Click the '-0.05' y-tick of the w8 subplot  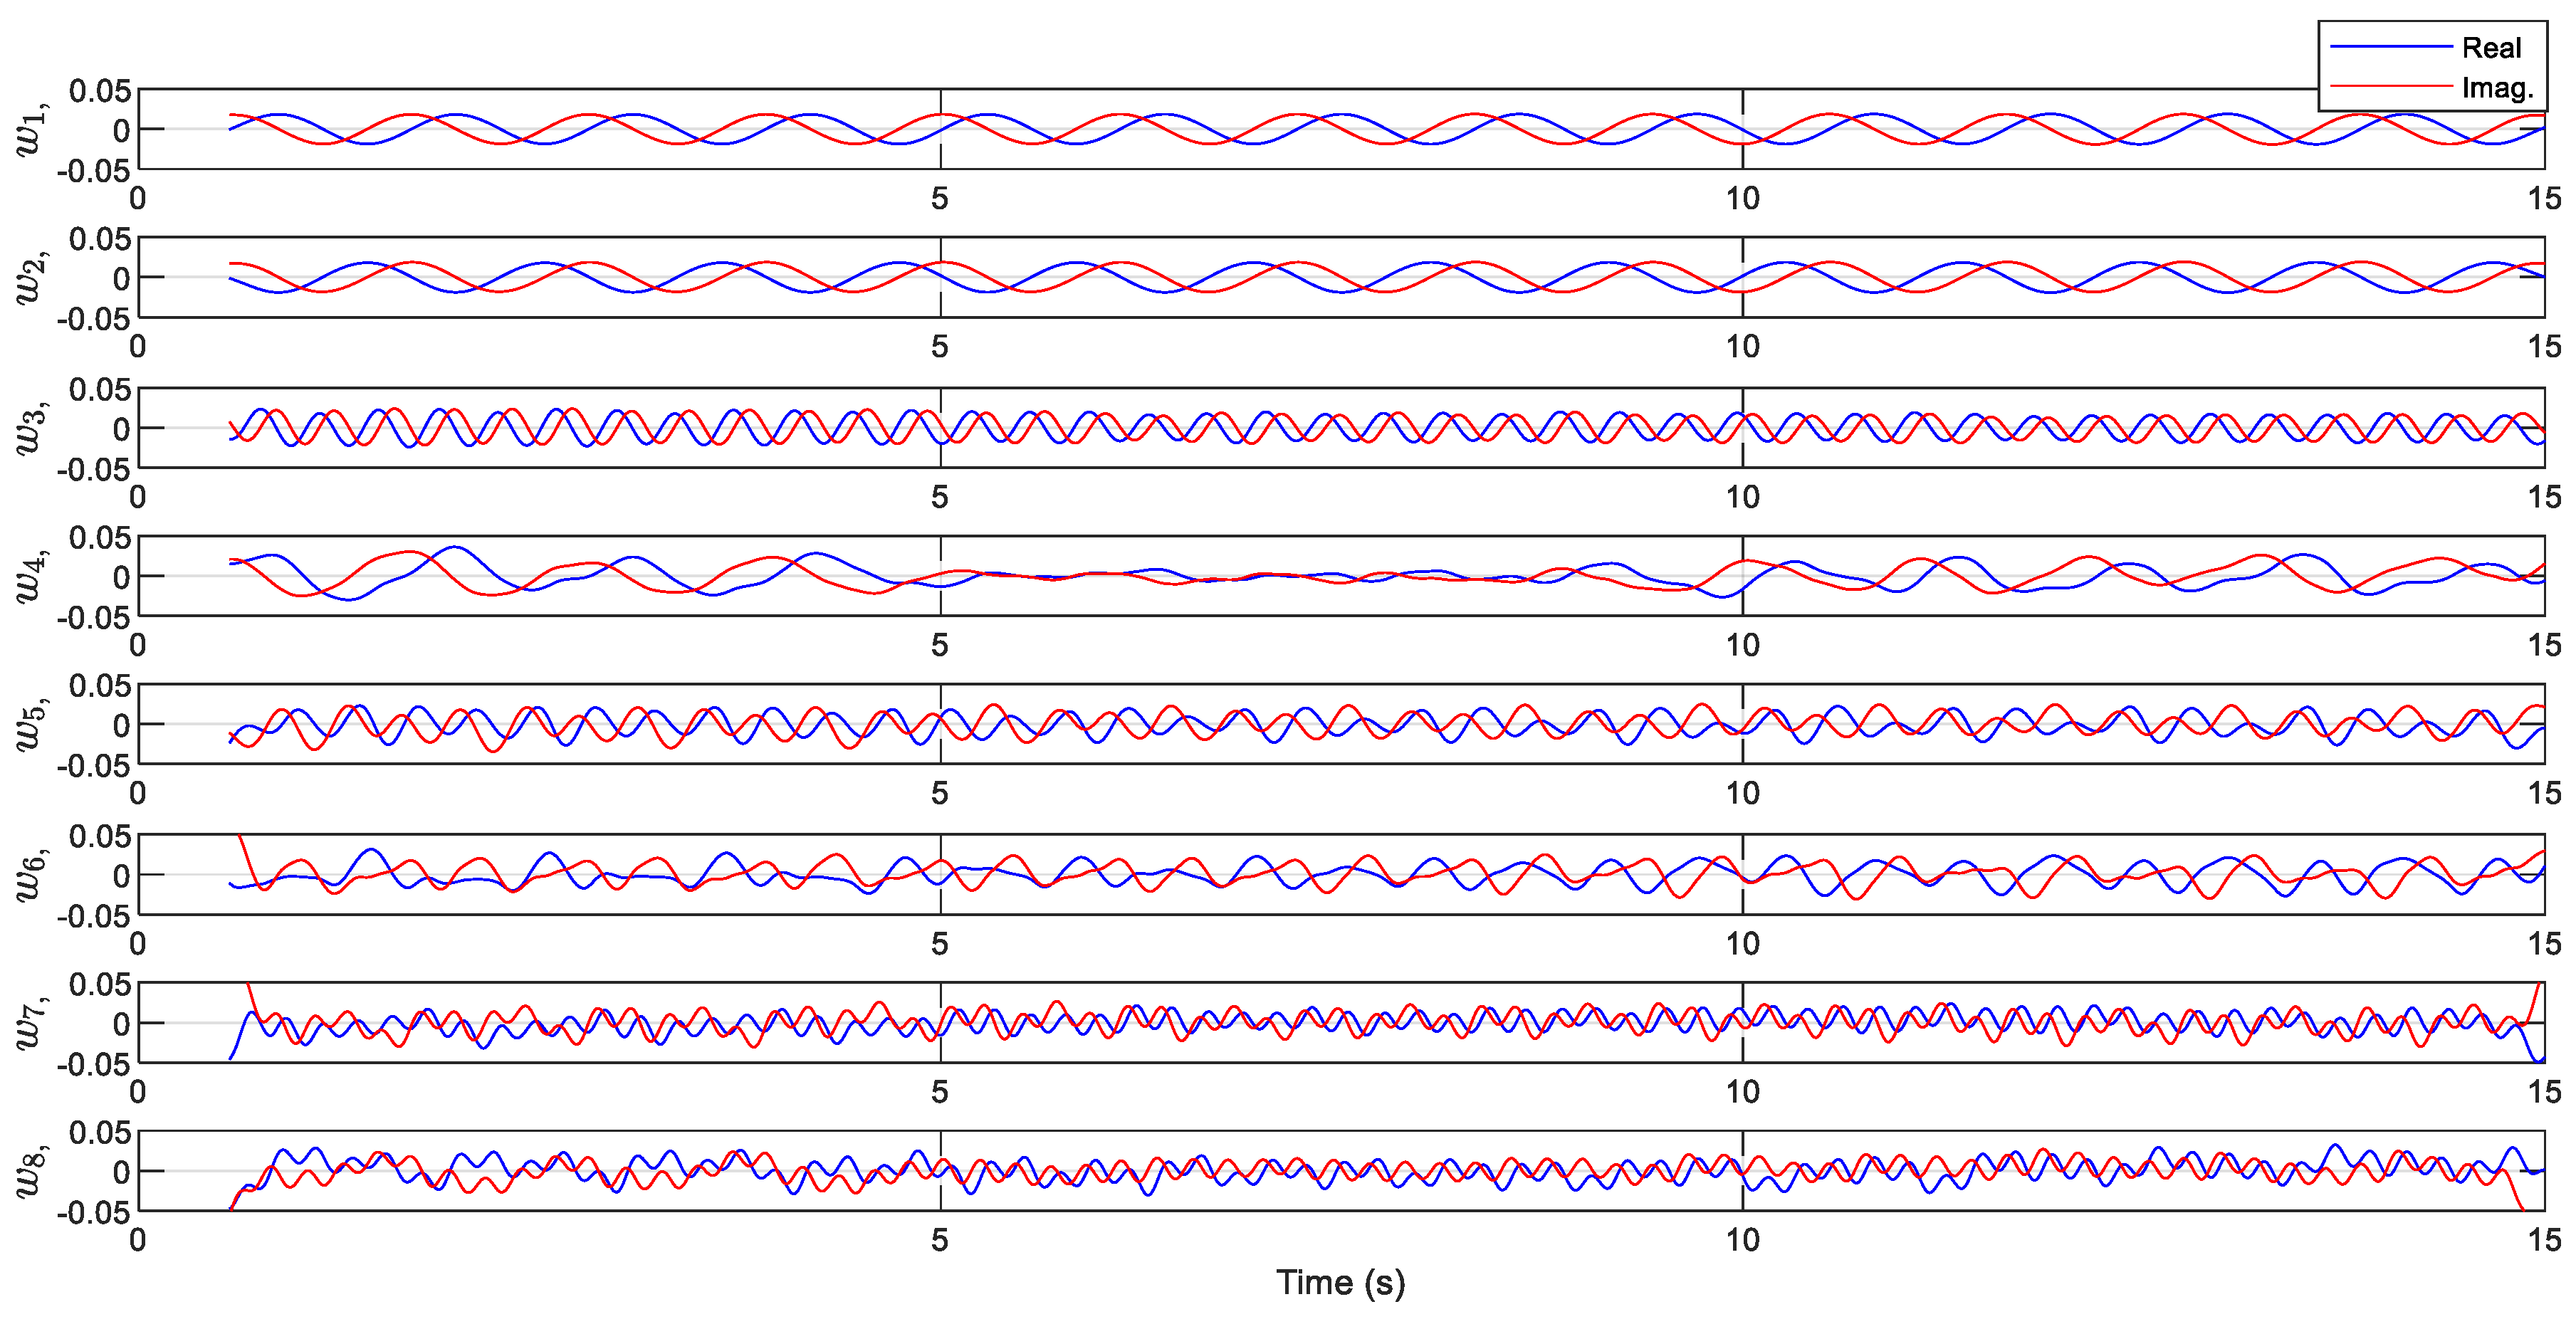(x=93, y=1213)
